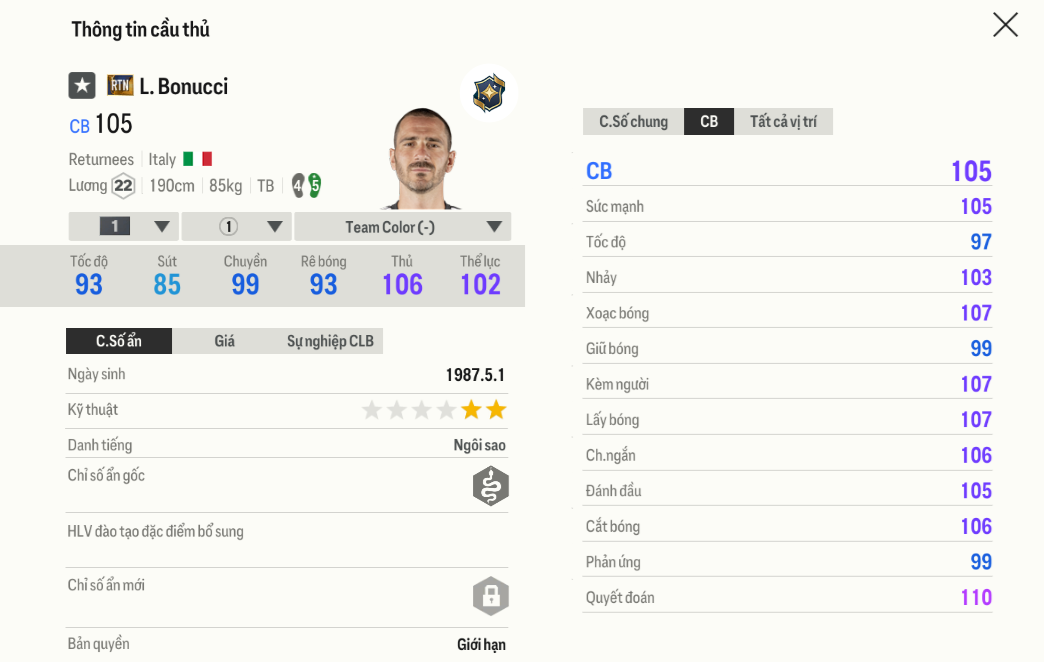Toggle the favorite star next to L. Bonucci
1044x662 pixels.
pyautogui.click(x=82, y=86)
